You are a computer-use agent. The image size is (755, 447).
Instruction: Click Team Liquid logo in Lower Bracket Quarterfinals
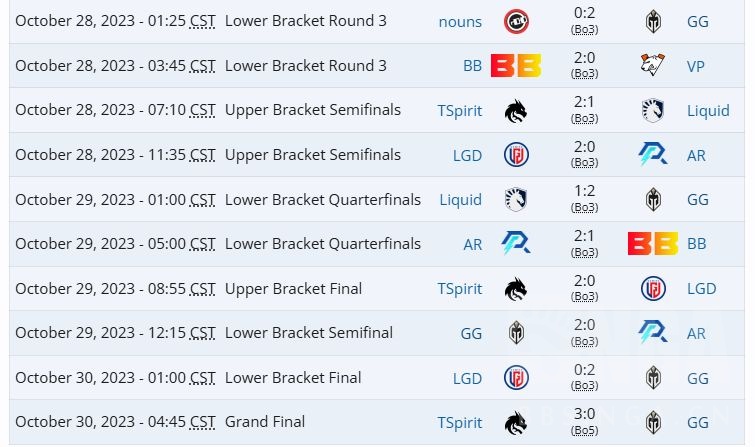pos(516,199)
